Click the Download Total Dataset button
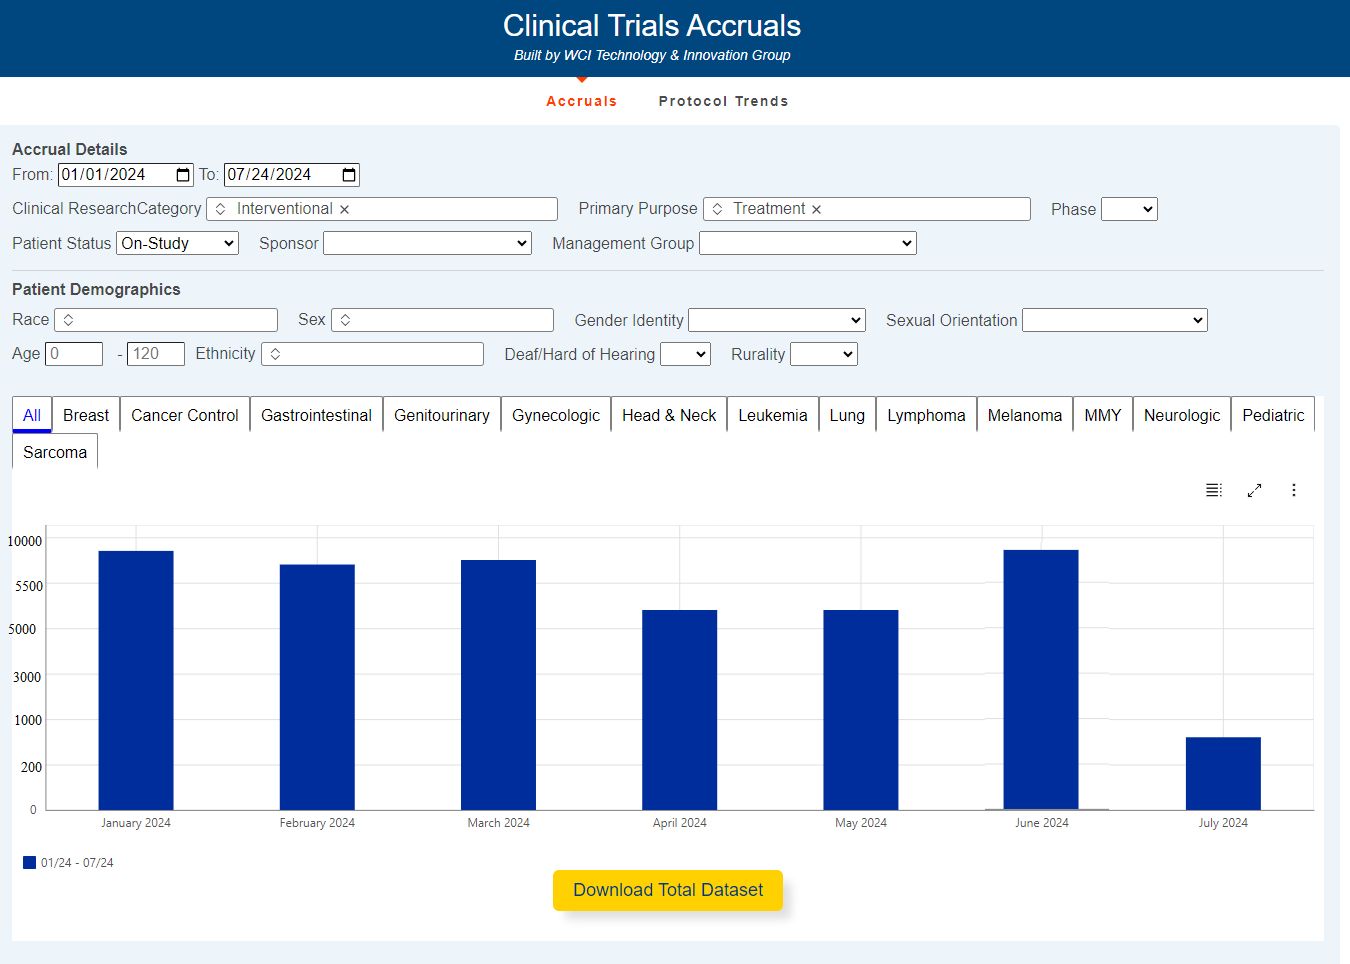The height and width of the screenshot is (964, 1350). [x=668, y=890]
